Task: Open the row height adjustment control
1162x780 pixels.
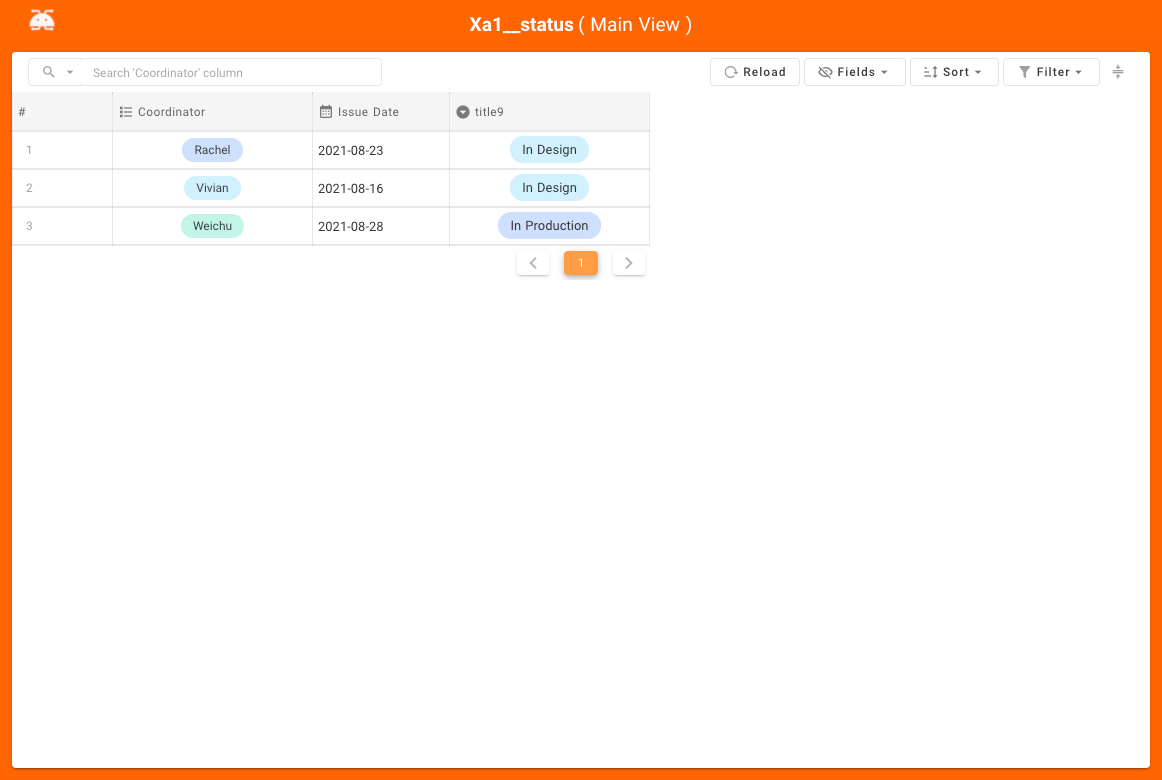Action: pyautogui.click(x=1117, y=71)
